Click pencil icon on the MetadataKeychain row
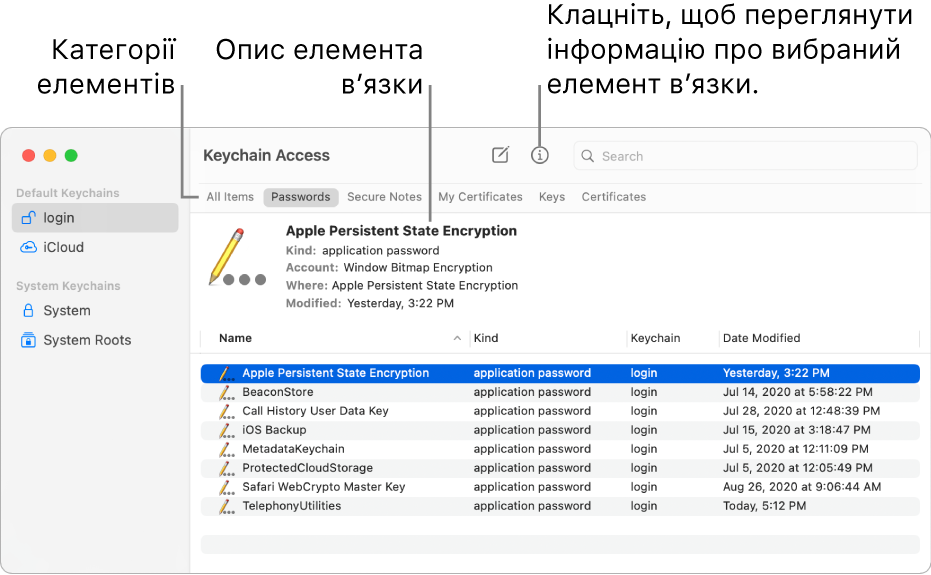931x575 pixels. tap(226, 449)
